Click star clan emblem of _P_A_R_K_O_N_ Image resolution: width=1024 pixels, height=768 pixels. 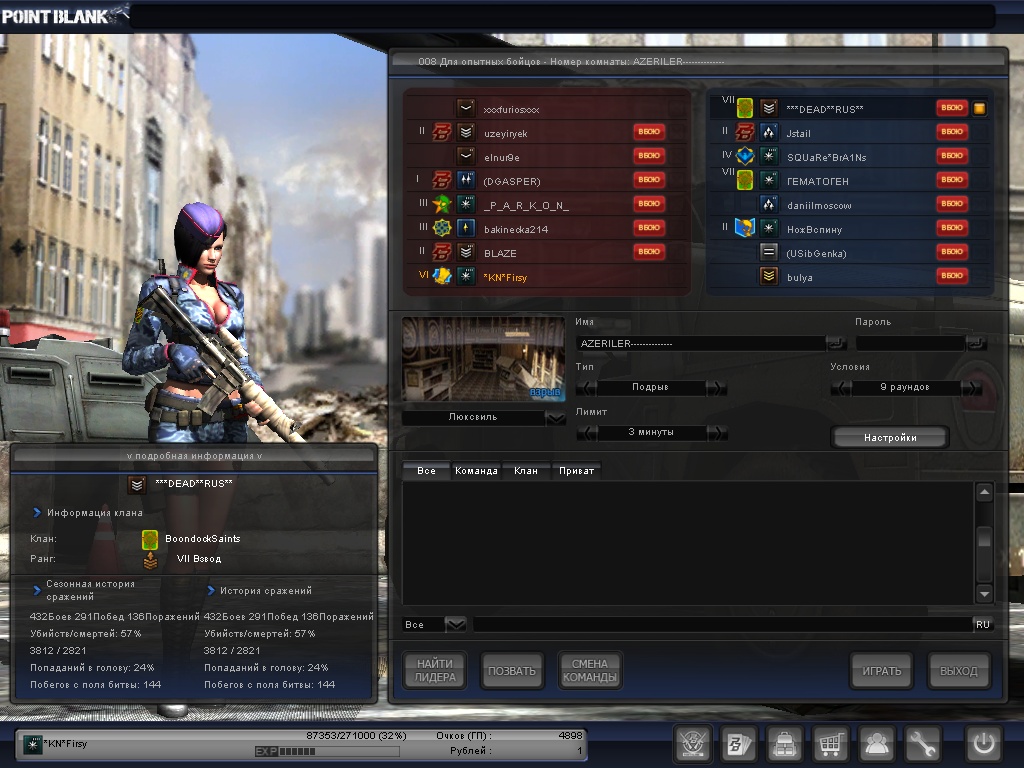442,204
